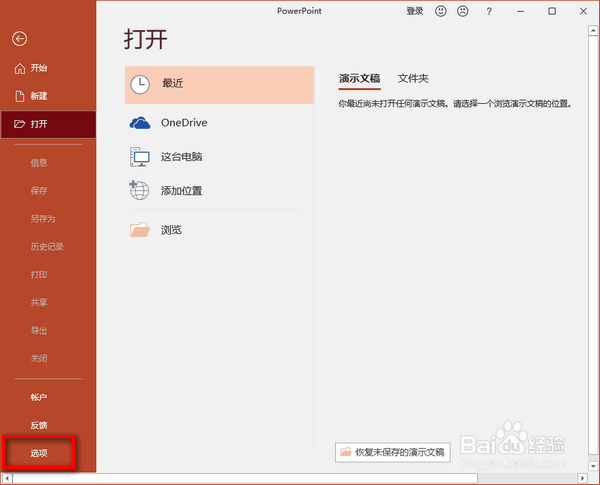Click the vertical scrollbar down arrow

click(593, 466)
